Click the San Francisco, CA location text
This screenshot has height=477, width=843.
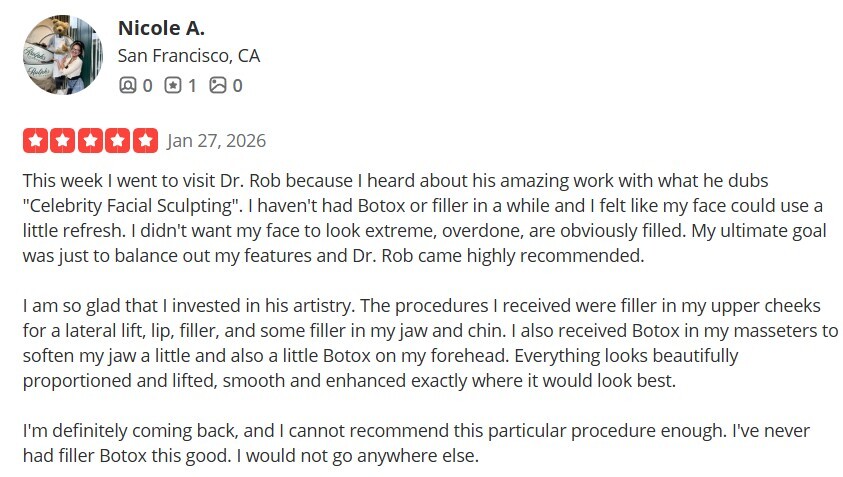pyautogui.click(x=189, y=56)
